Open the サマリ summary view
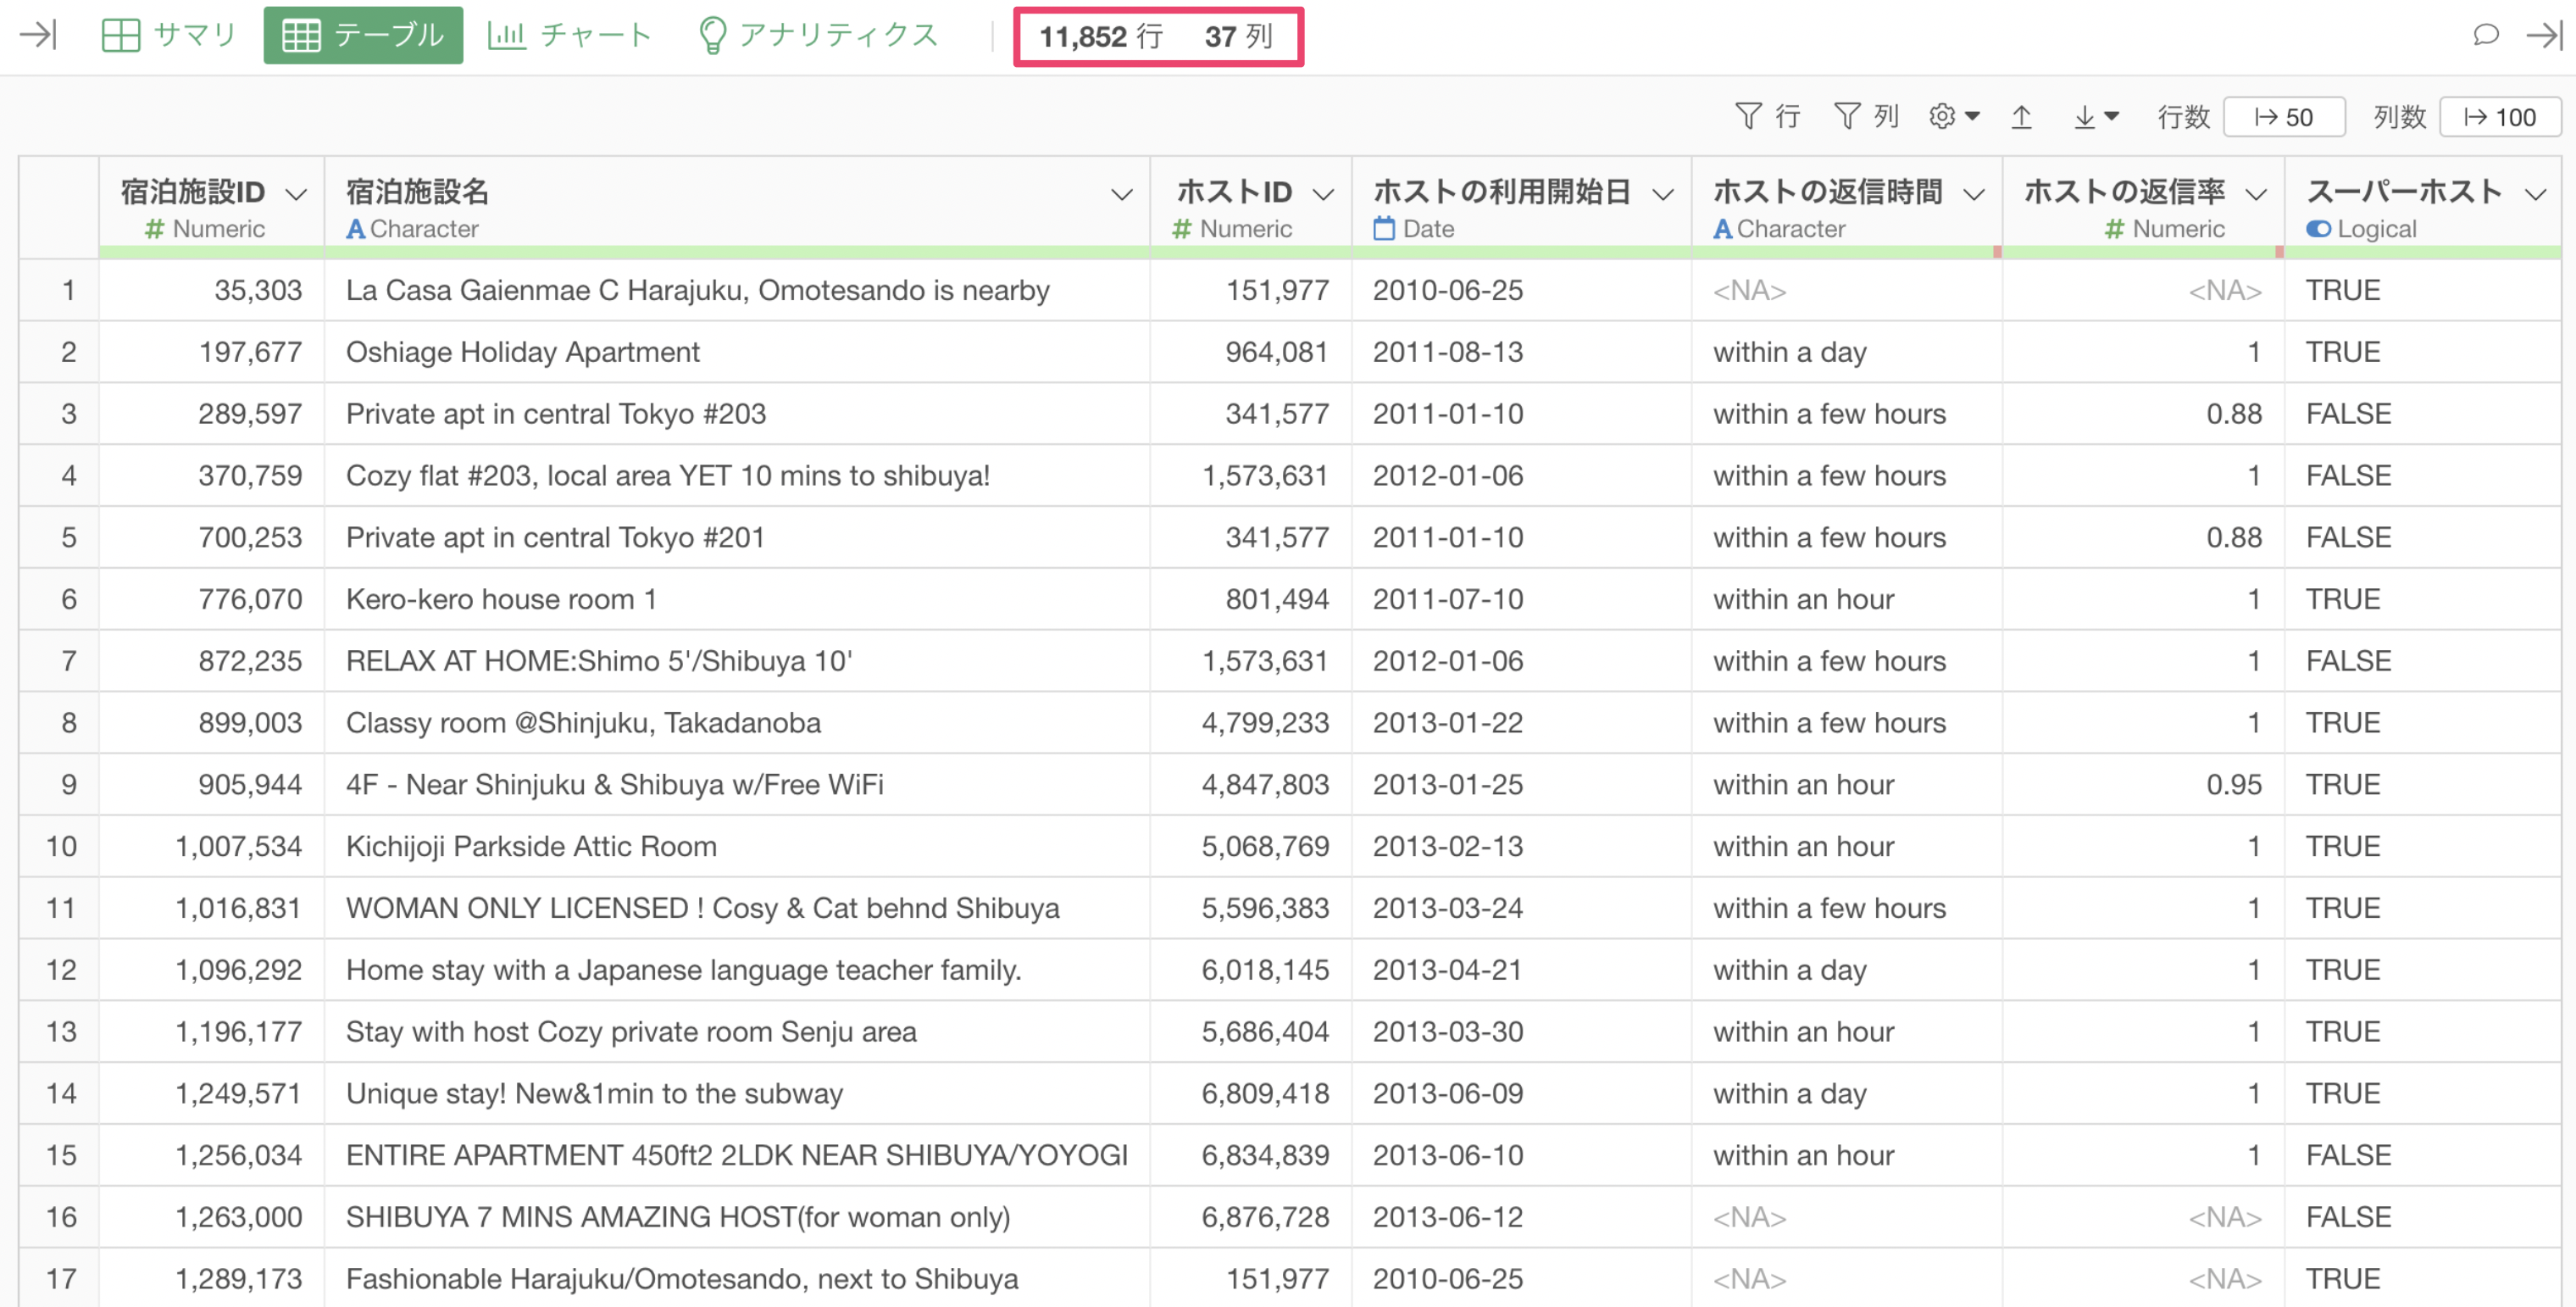The height and width of the screenshot is (1307, 2576). pyautogui.click(x=169, y=35)
